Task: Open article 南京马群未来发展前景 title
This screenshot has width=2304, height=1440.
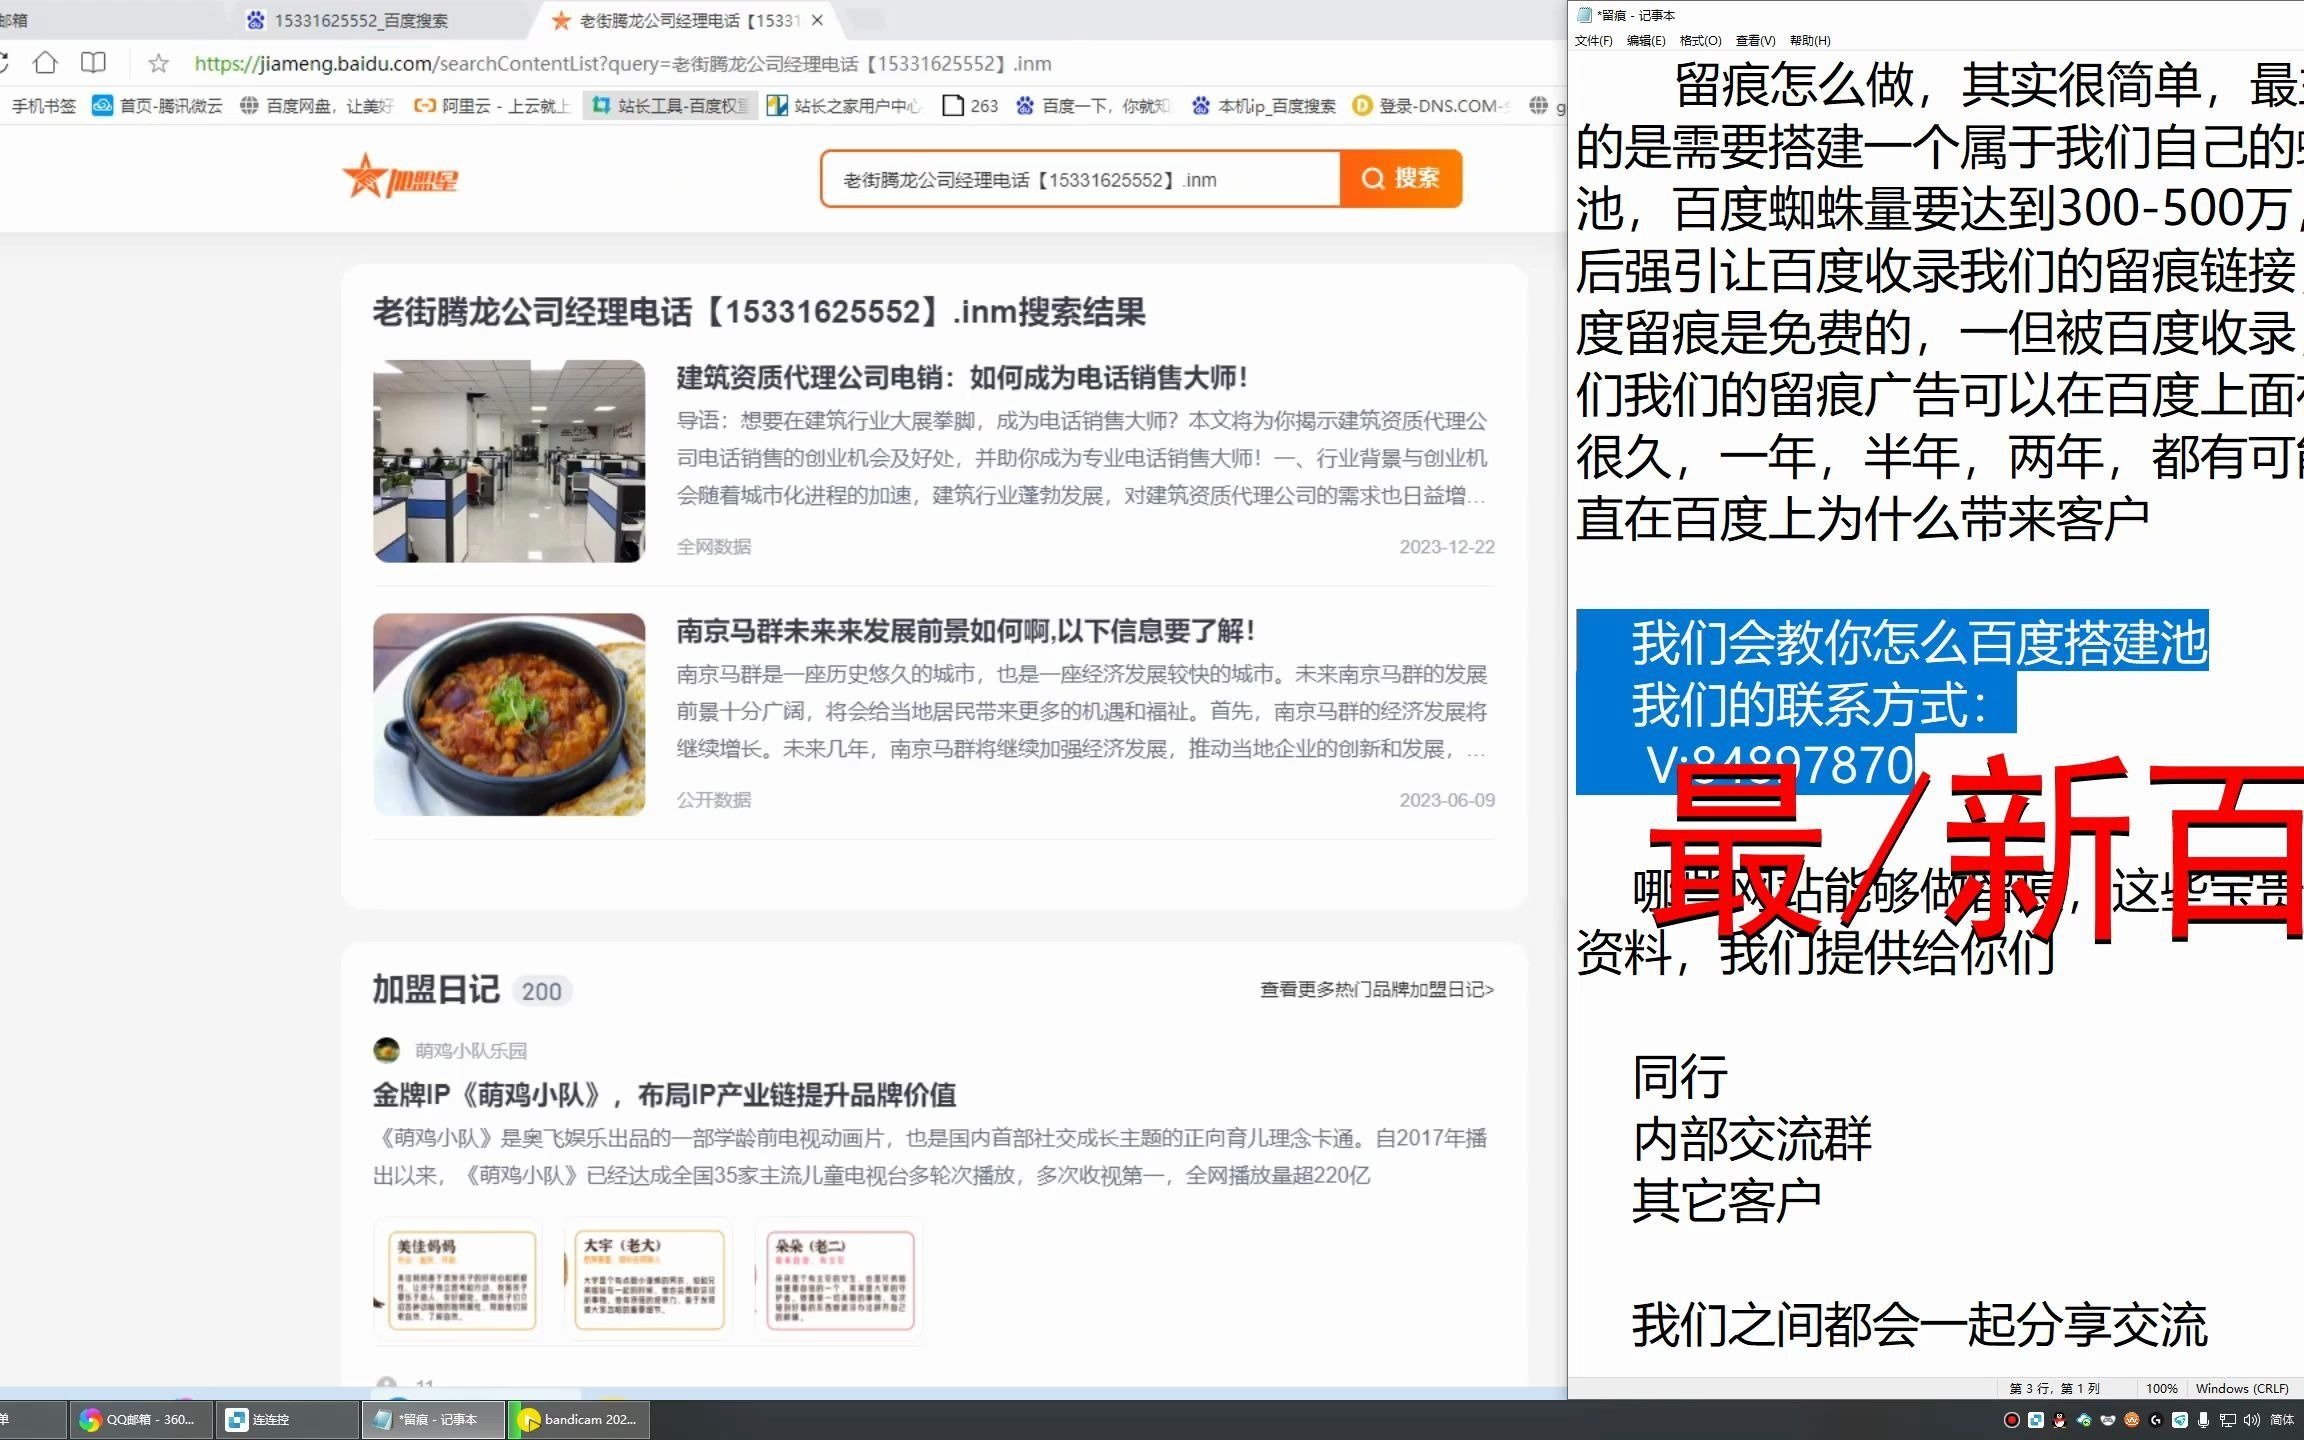Action: (x=965, y=631)
